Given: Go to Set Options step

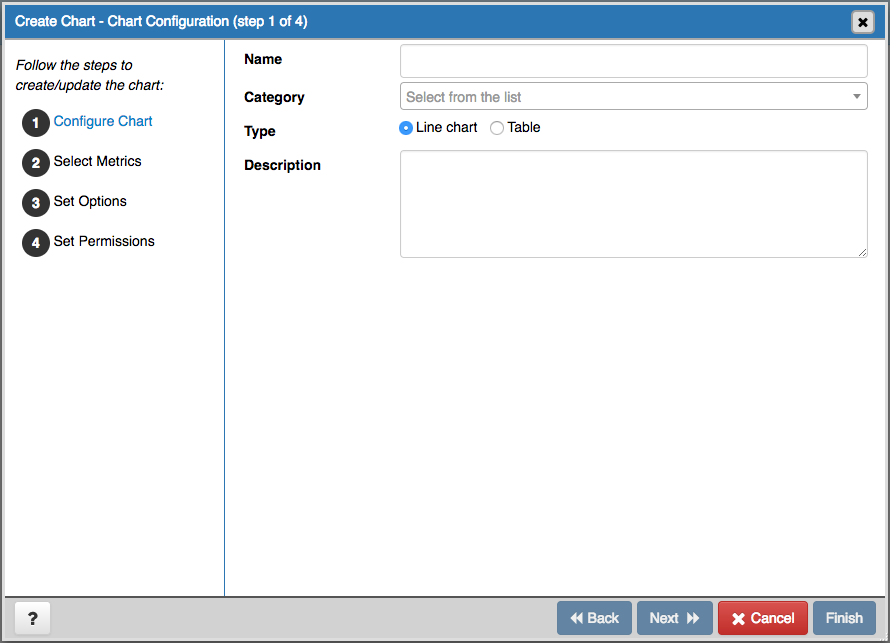Looking at the screenshot, I should 90,201.
